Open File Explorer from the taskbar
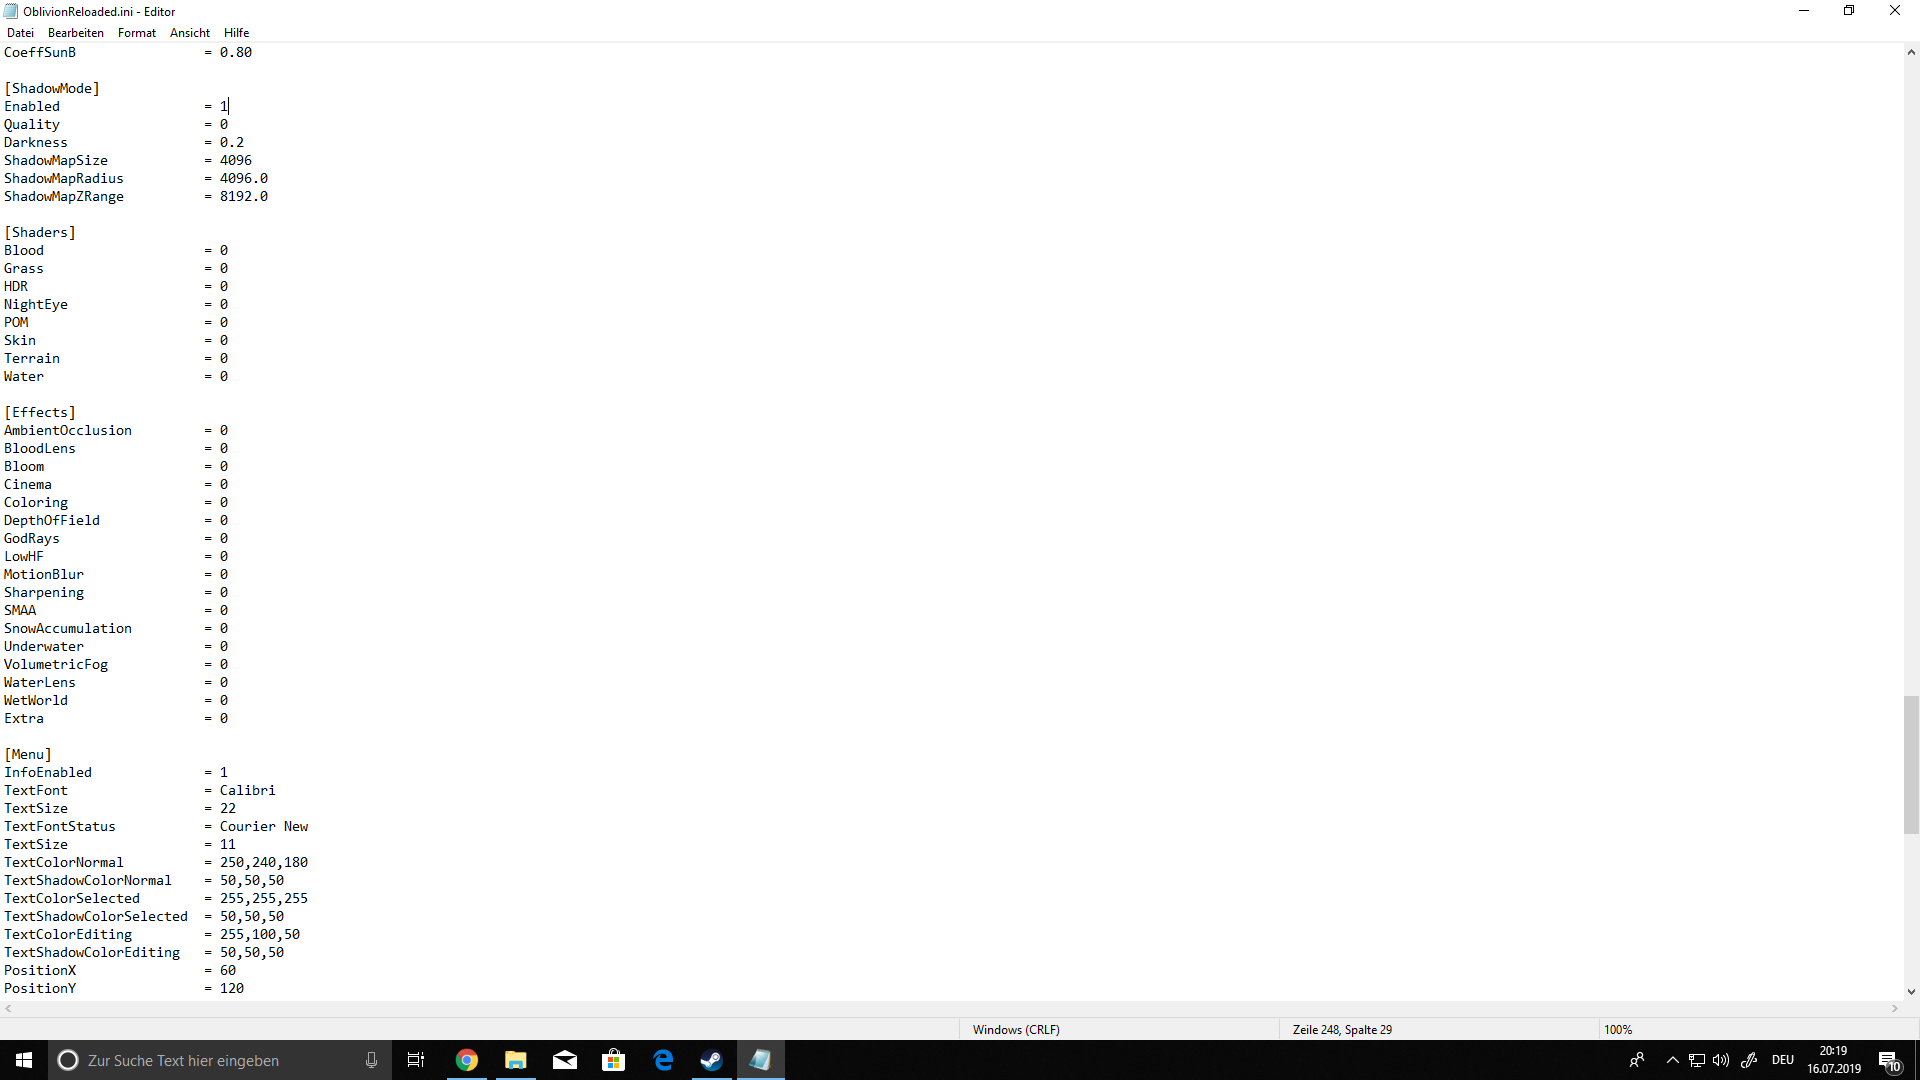1920x1080 pixels. point(516,1060)
